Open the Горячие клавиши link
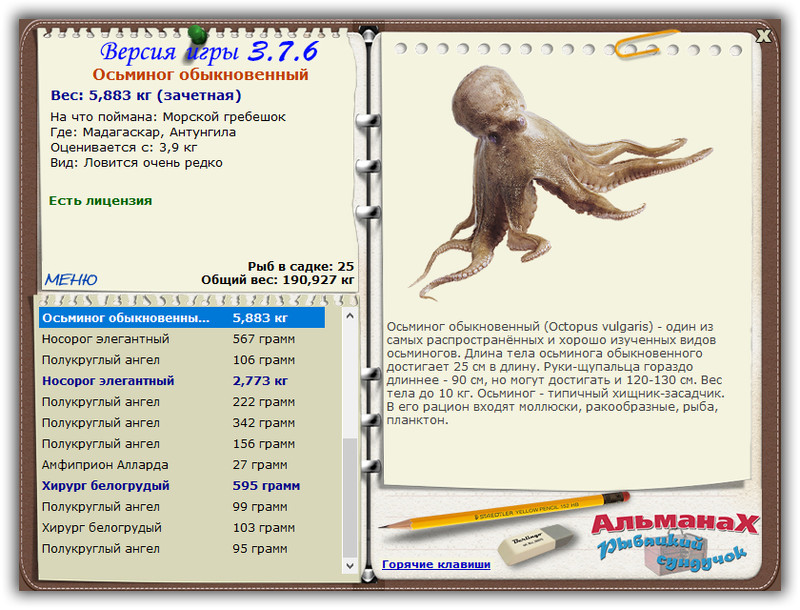Viewport: 800px width, 610px height. pos(436,564)
